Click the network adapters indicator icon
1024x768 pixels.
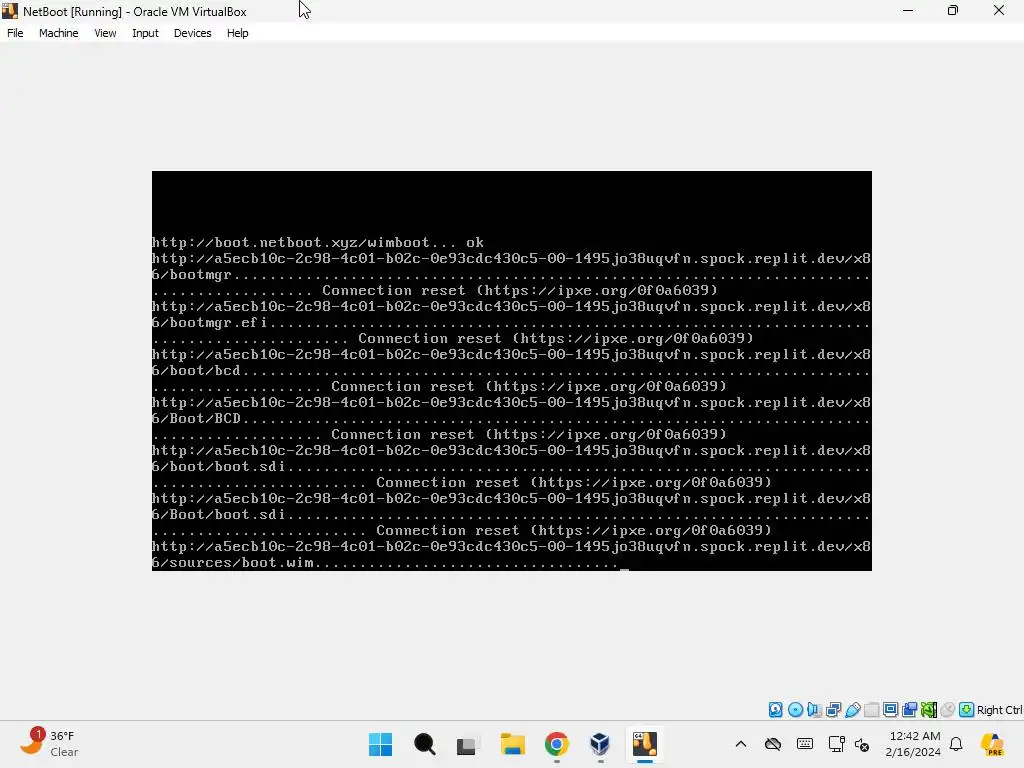coord(833,710)
